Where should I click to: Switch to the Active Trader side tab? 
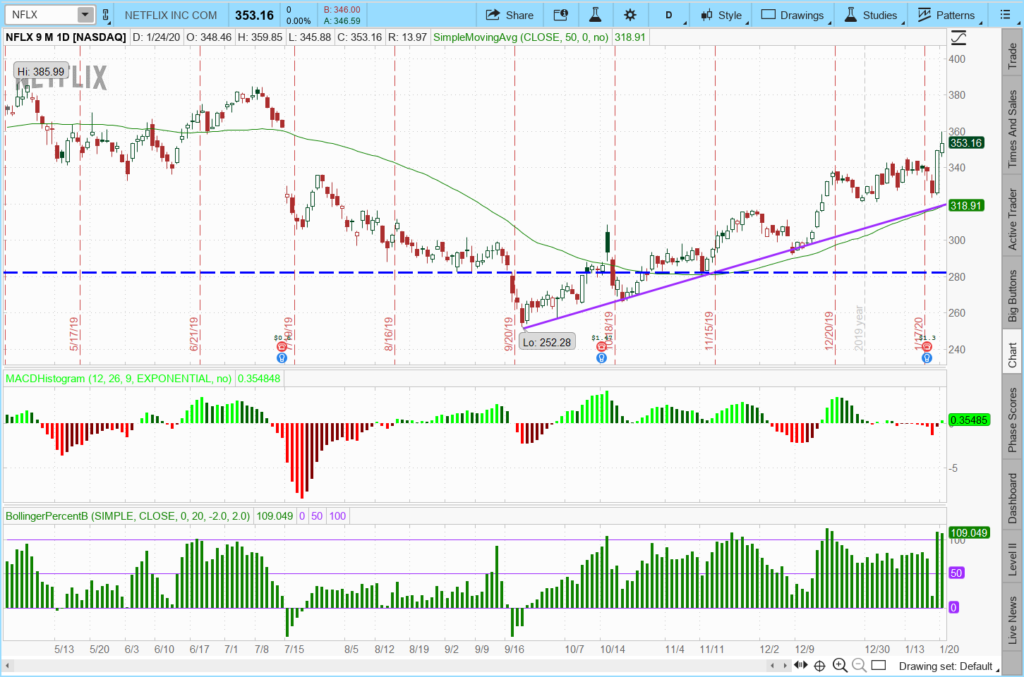click(1012, 217)
